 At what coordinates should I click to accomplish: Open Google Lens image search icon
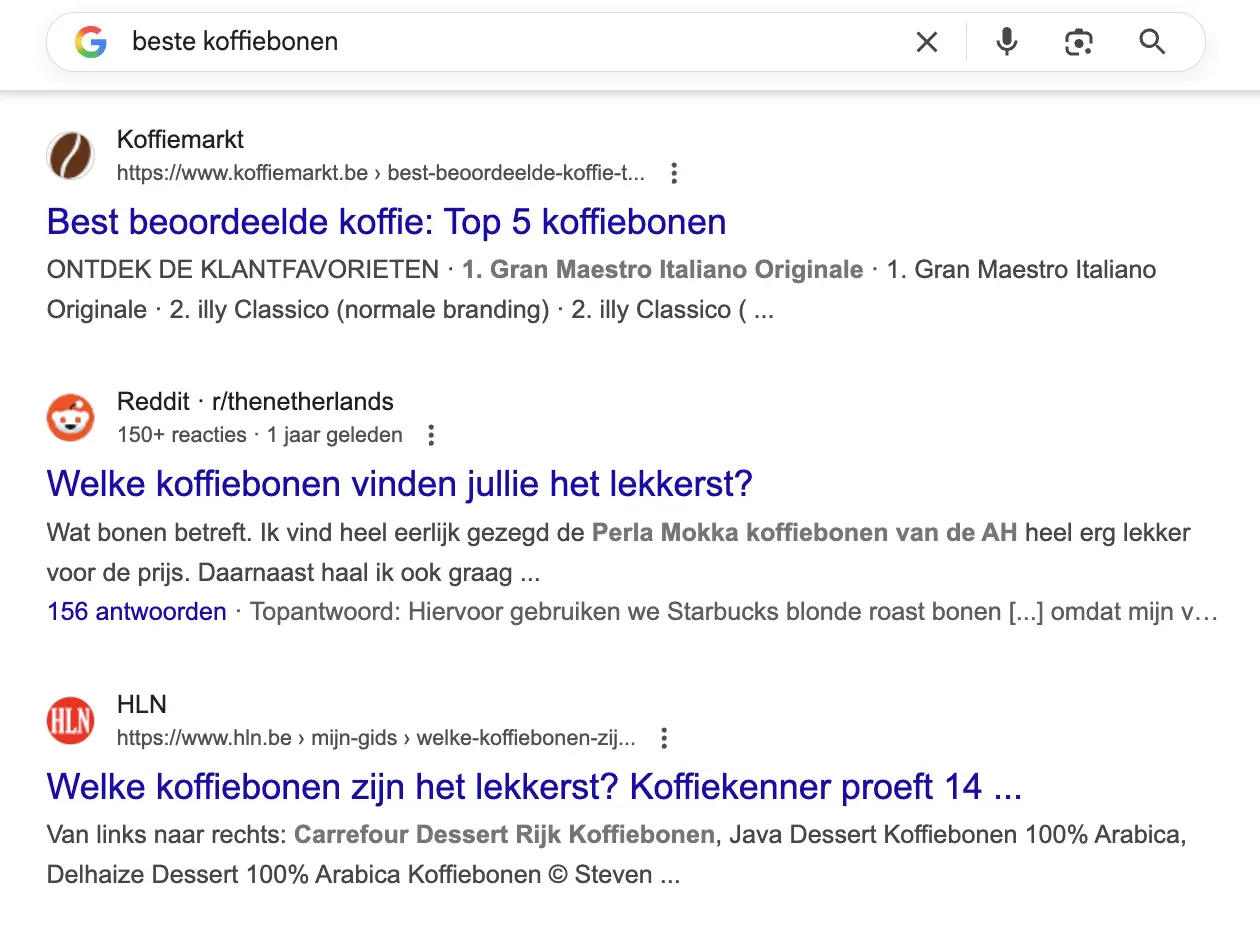click(1079, 42)
